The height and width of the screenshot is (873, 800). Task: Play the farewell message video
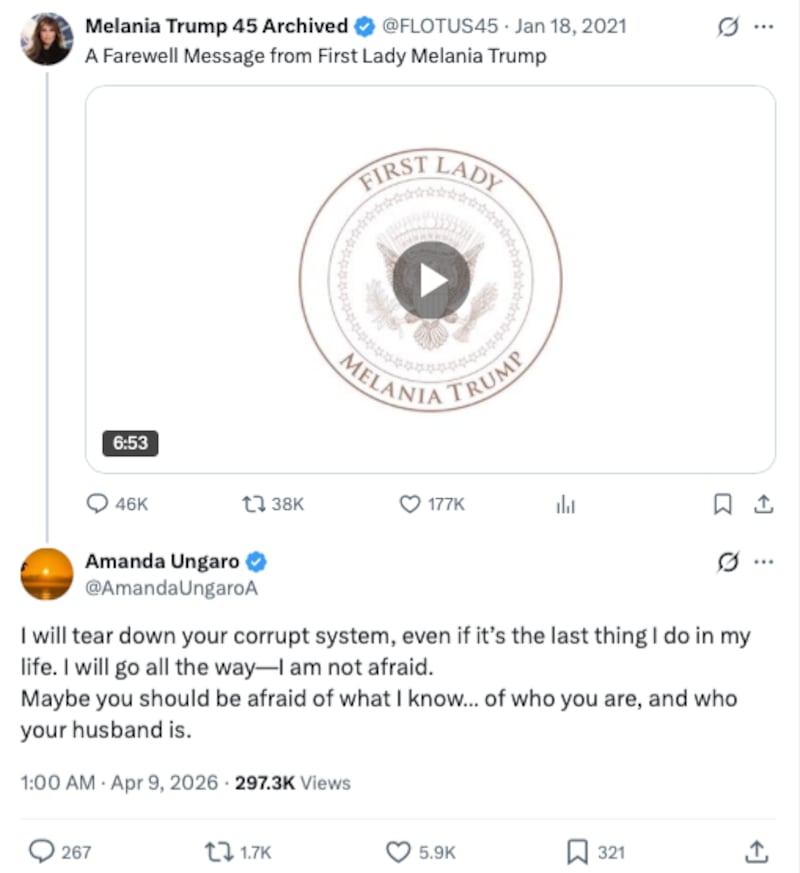click(x=430, y=278)
